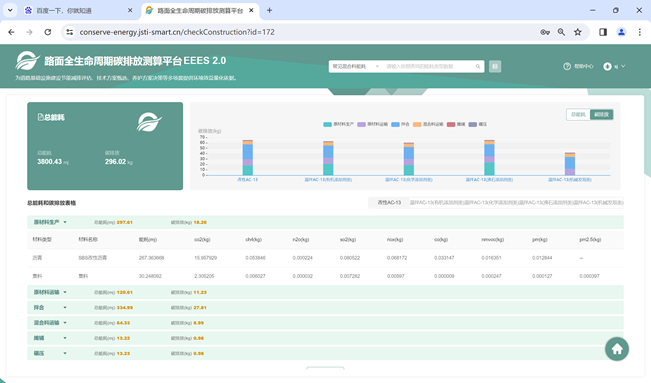Bookmark this page with star icon
Image resolution: width=651 pixels, height=383 pixels.
point(578,32)
